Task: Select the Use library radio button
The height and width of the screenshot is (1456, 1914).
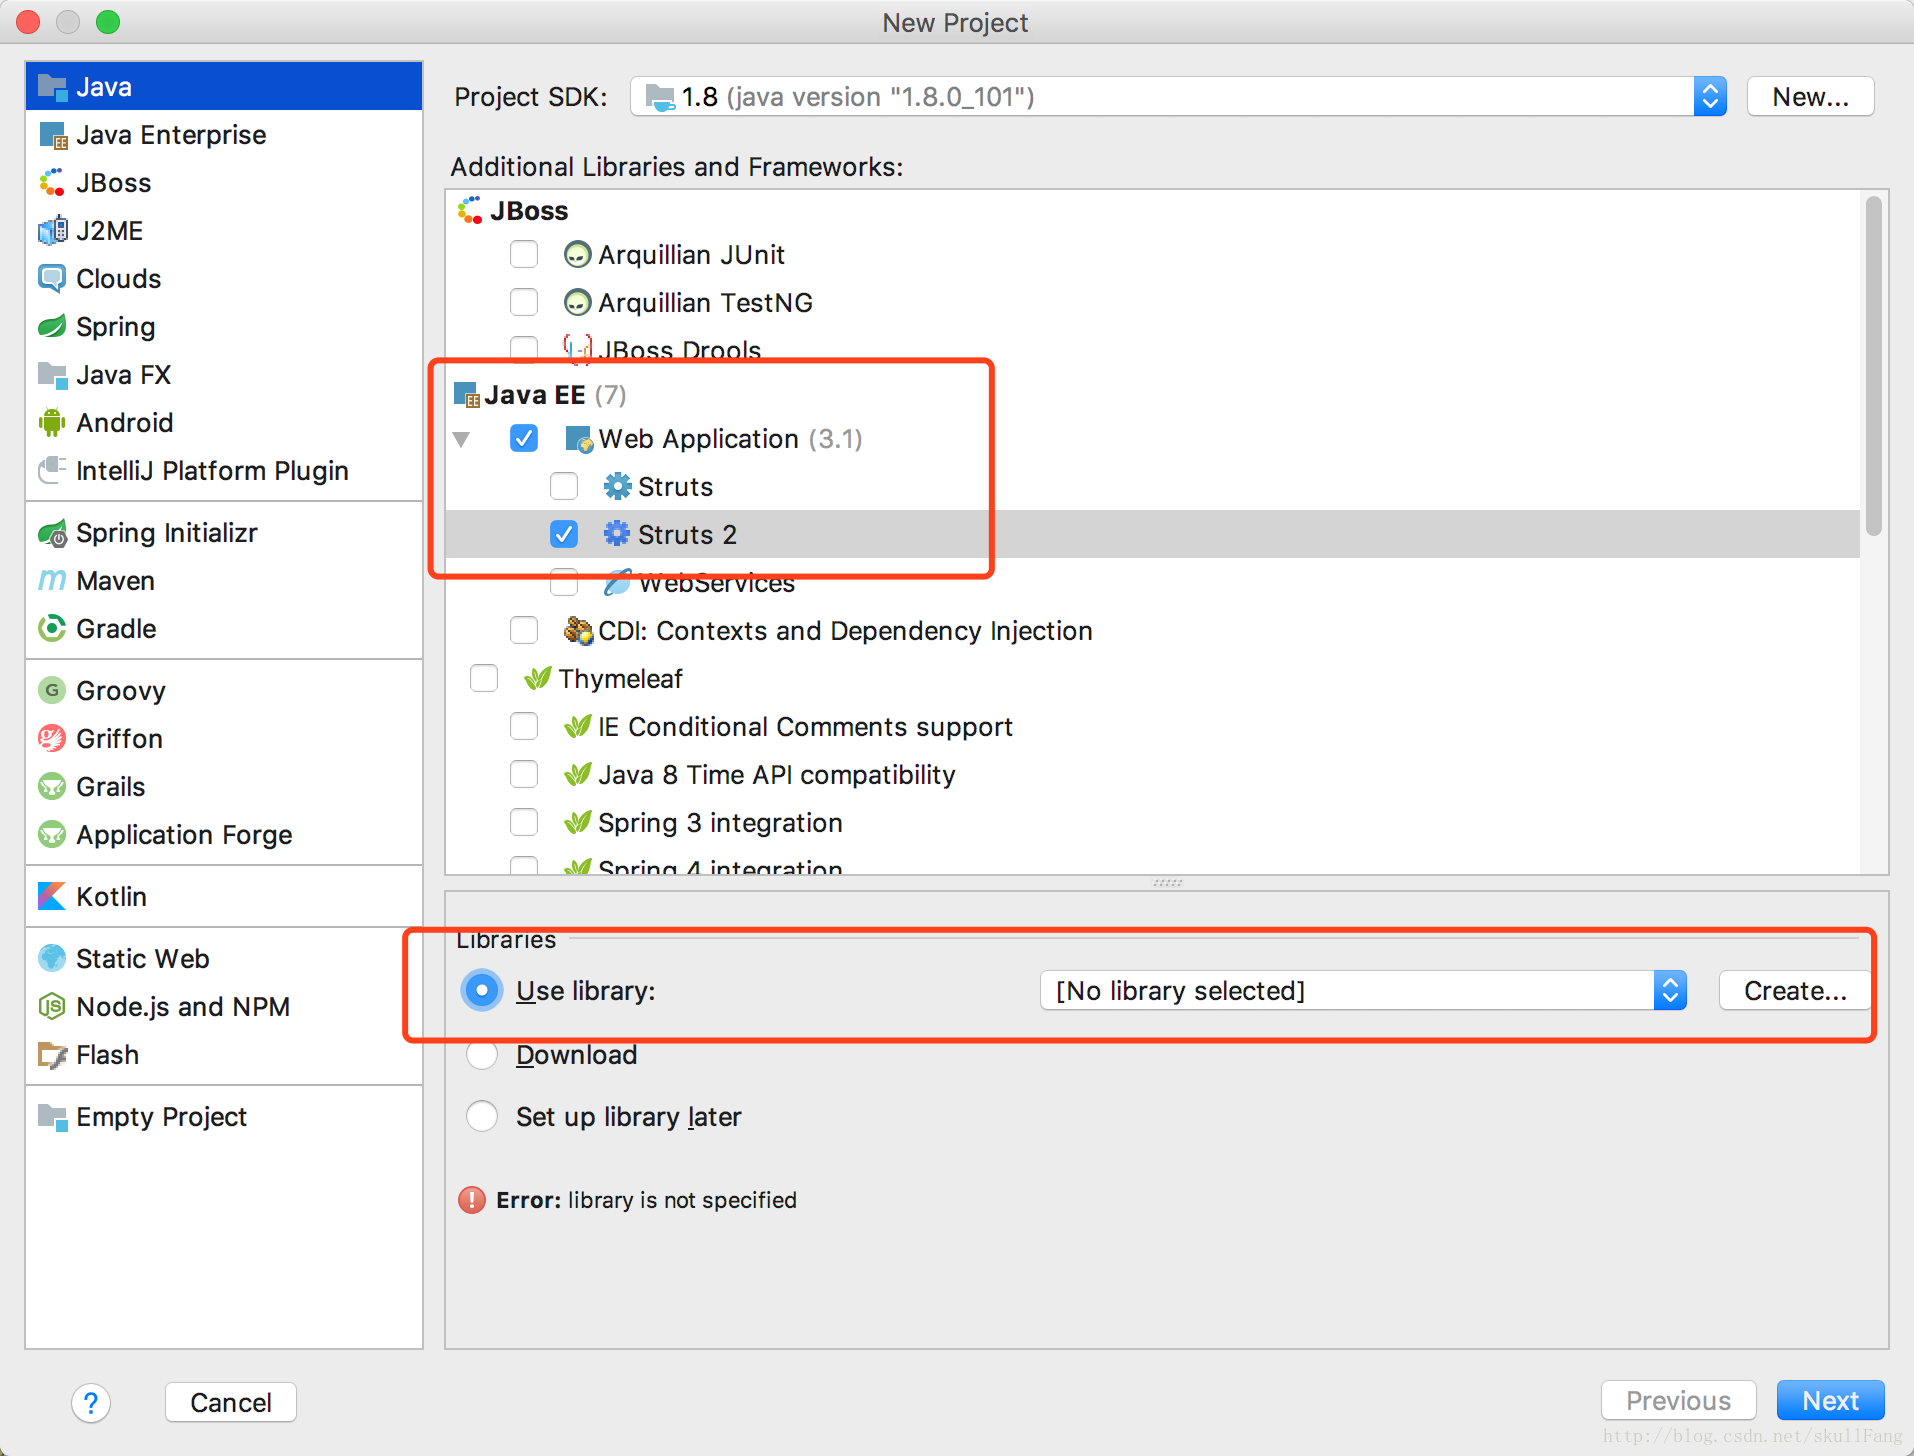Action: click(482, 990)
